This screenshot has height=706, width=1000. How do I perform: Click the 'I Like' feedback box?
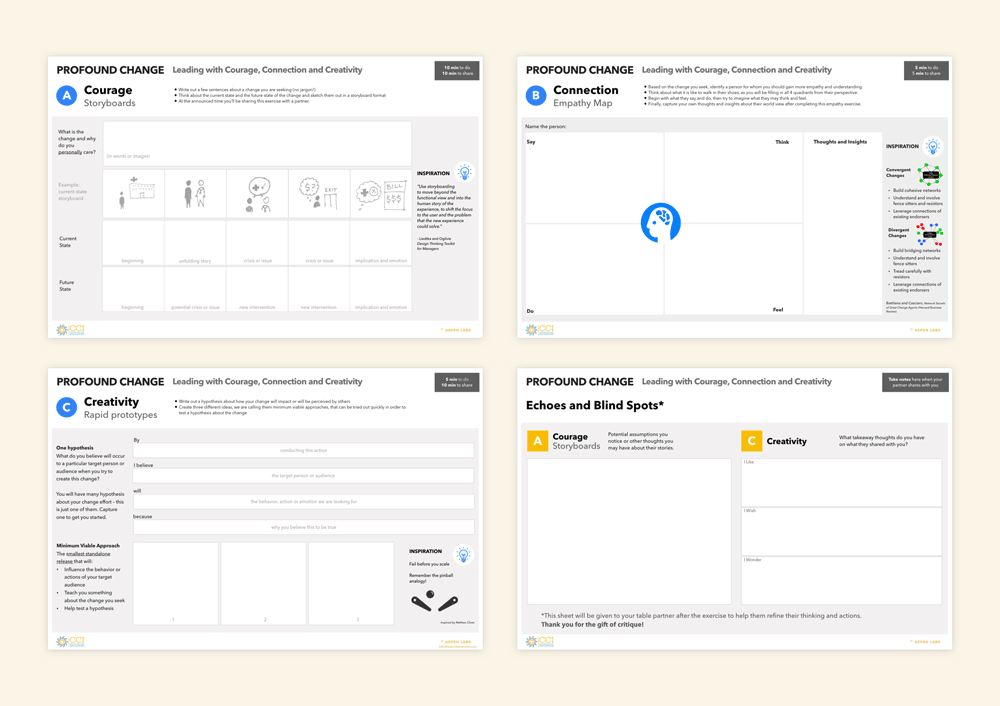pyautogui.click(x=841, y=482)
